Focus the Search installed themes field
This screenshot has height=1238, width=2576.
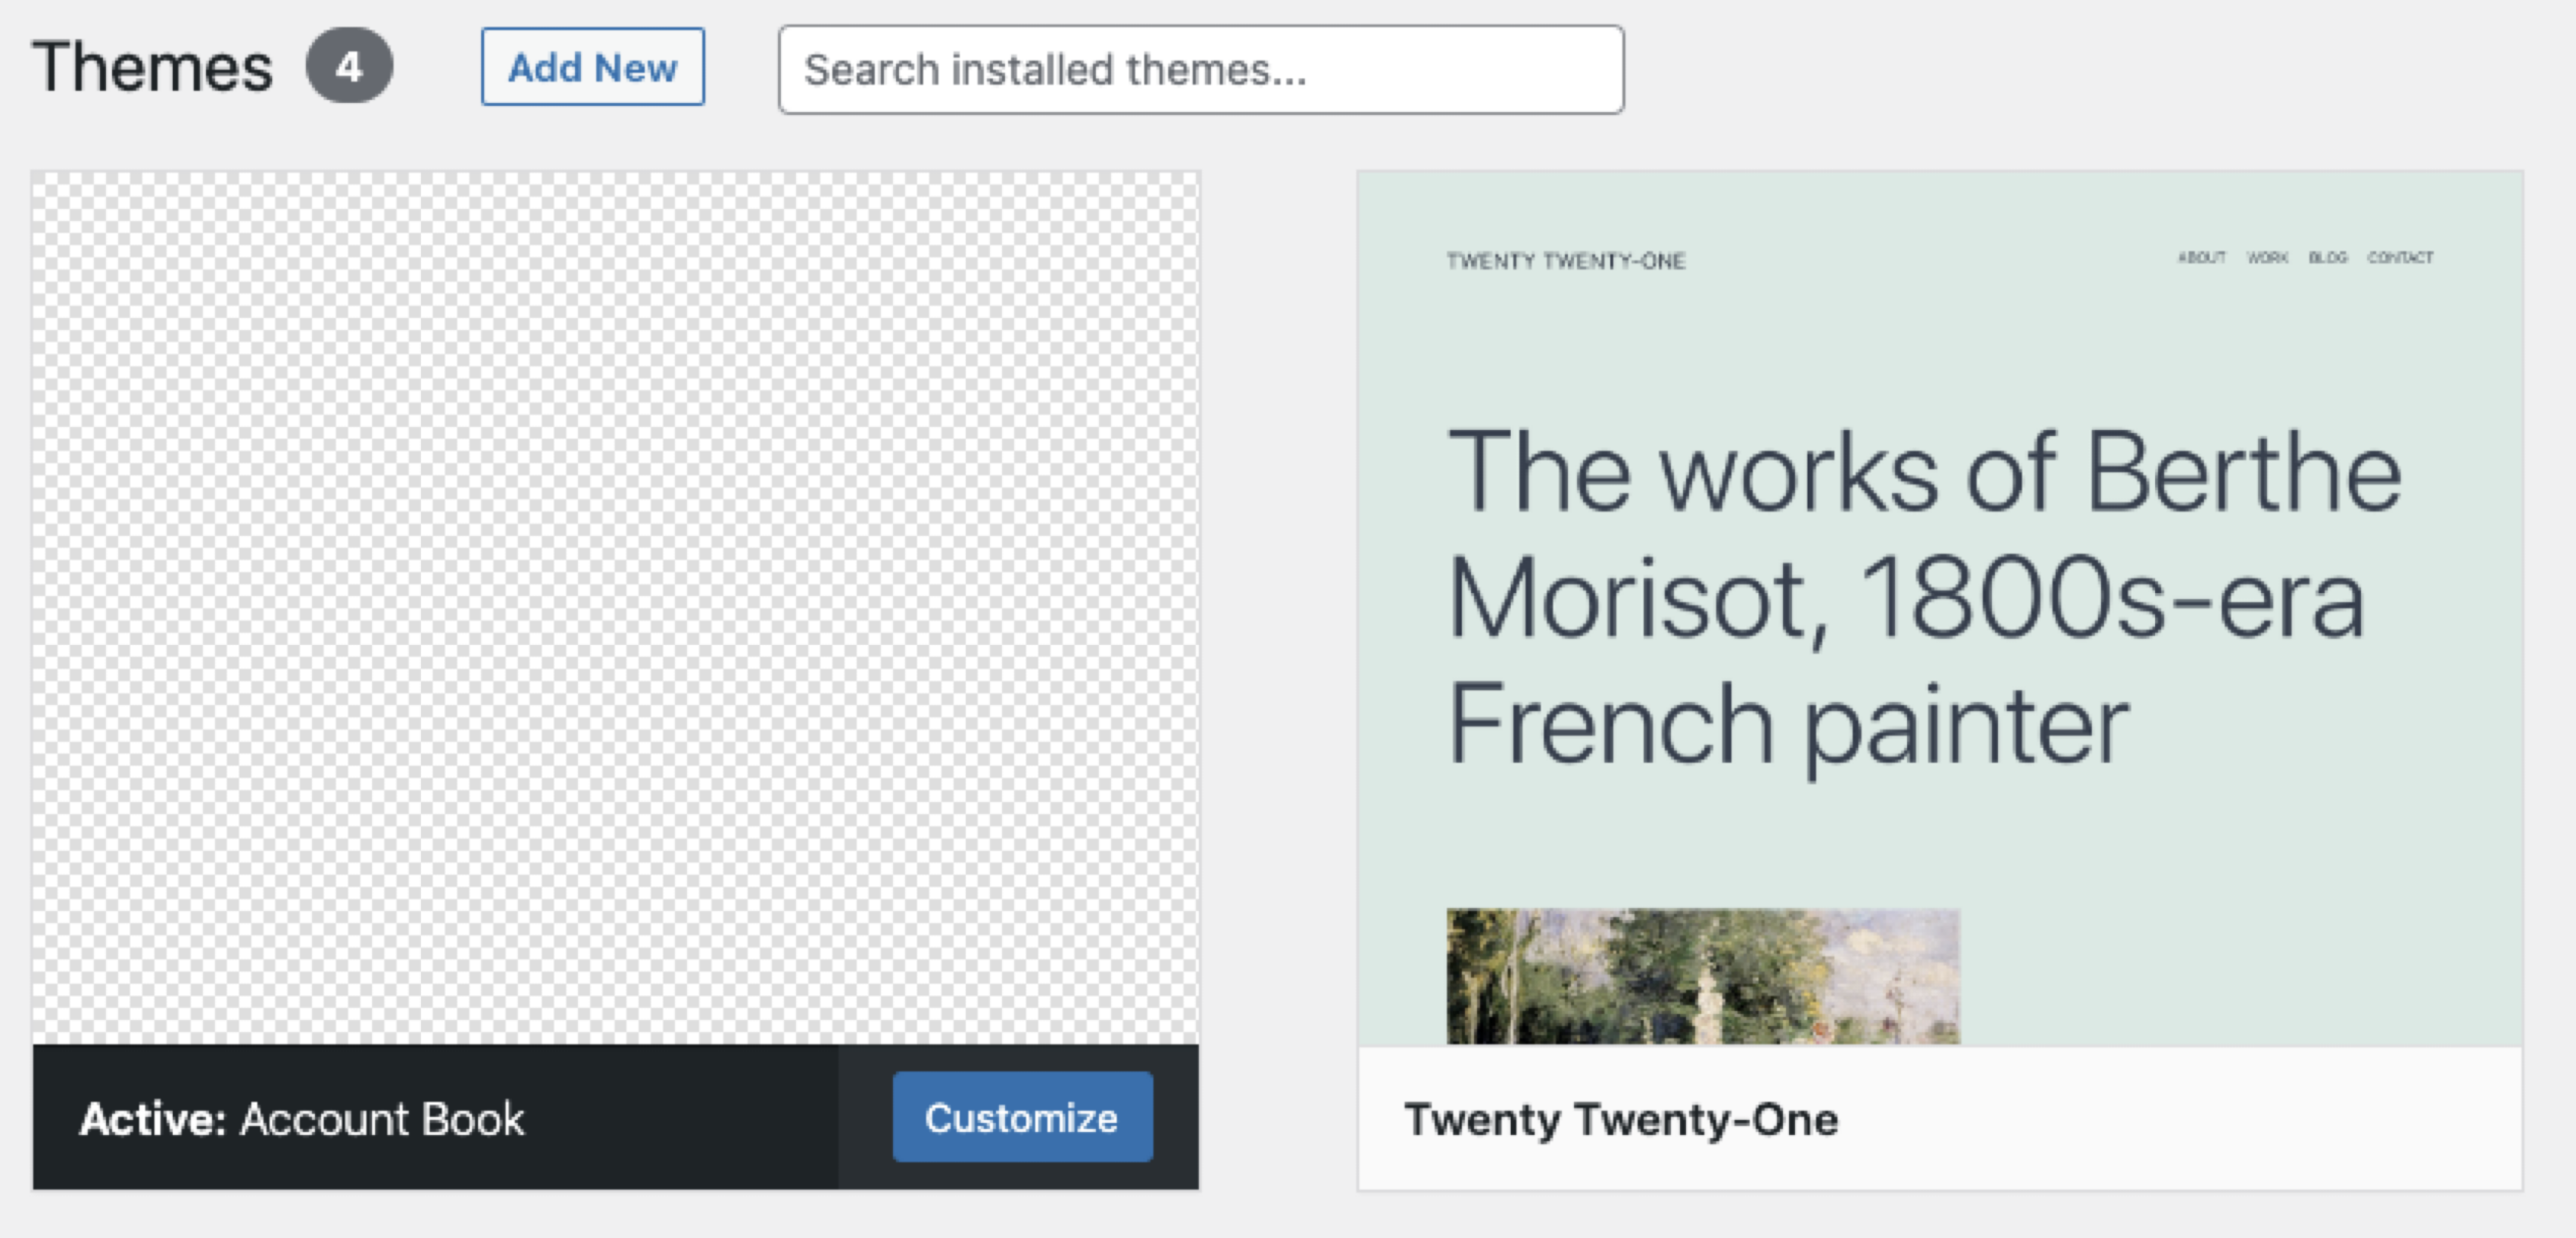1200,70
